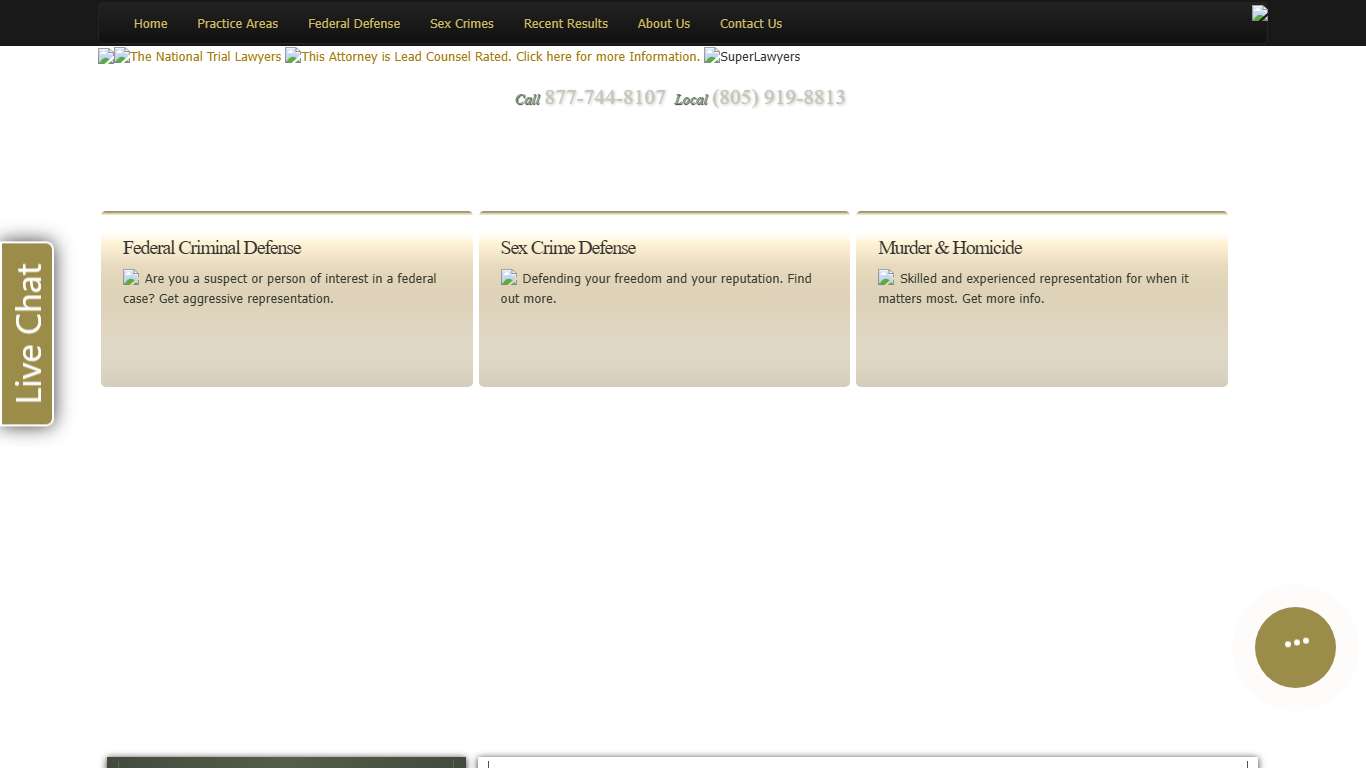Open the Lead Counsel Rated badge link
The height and width of the screenshot is (768, 1366).
click(493, 57)
